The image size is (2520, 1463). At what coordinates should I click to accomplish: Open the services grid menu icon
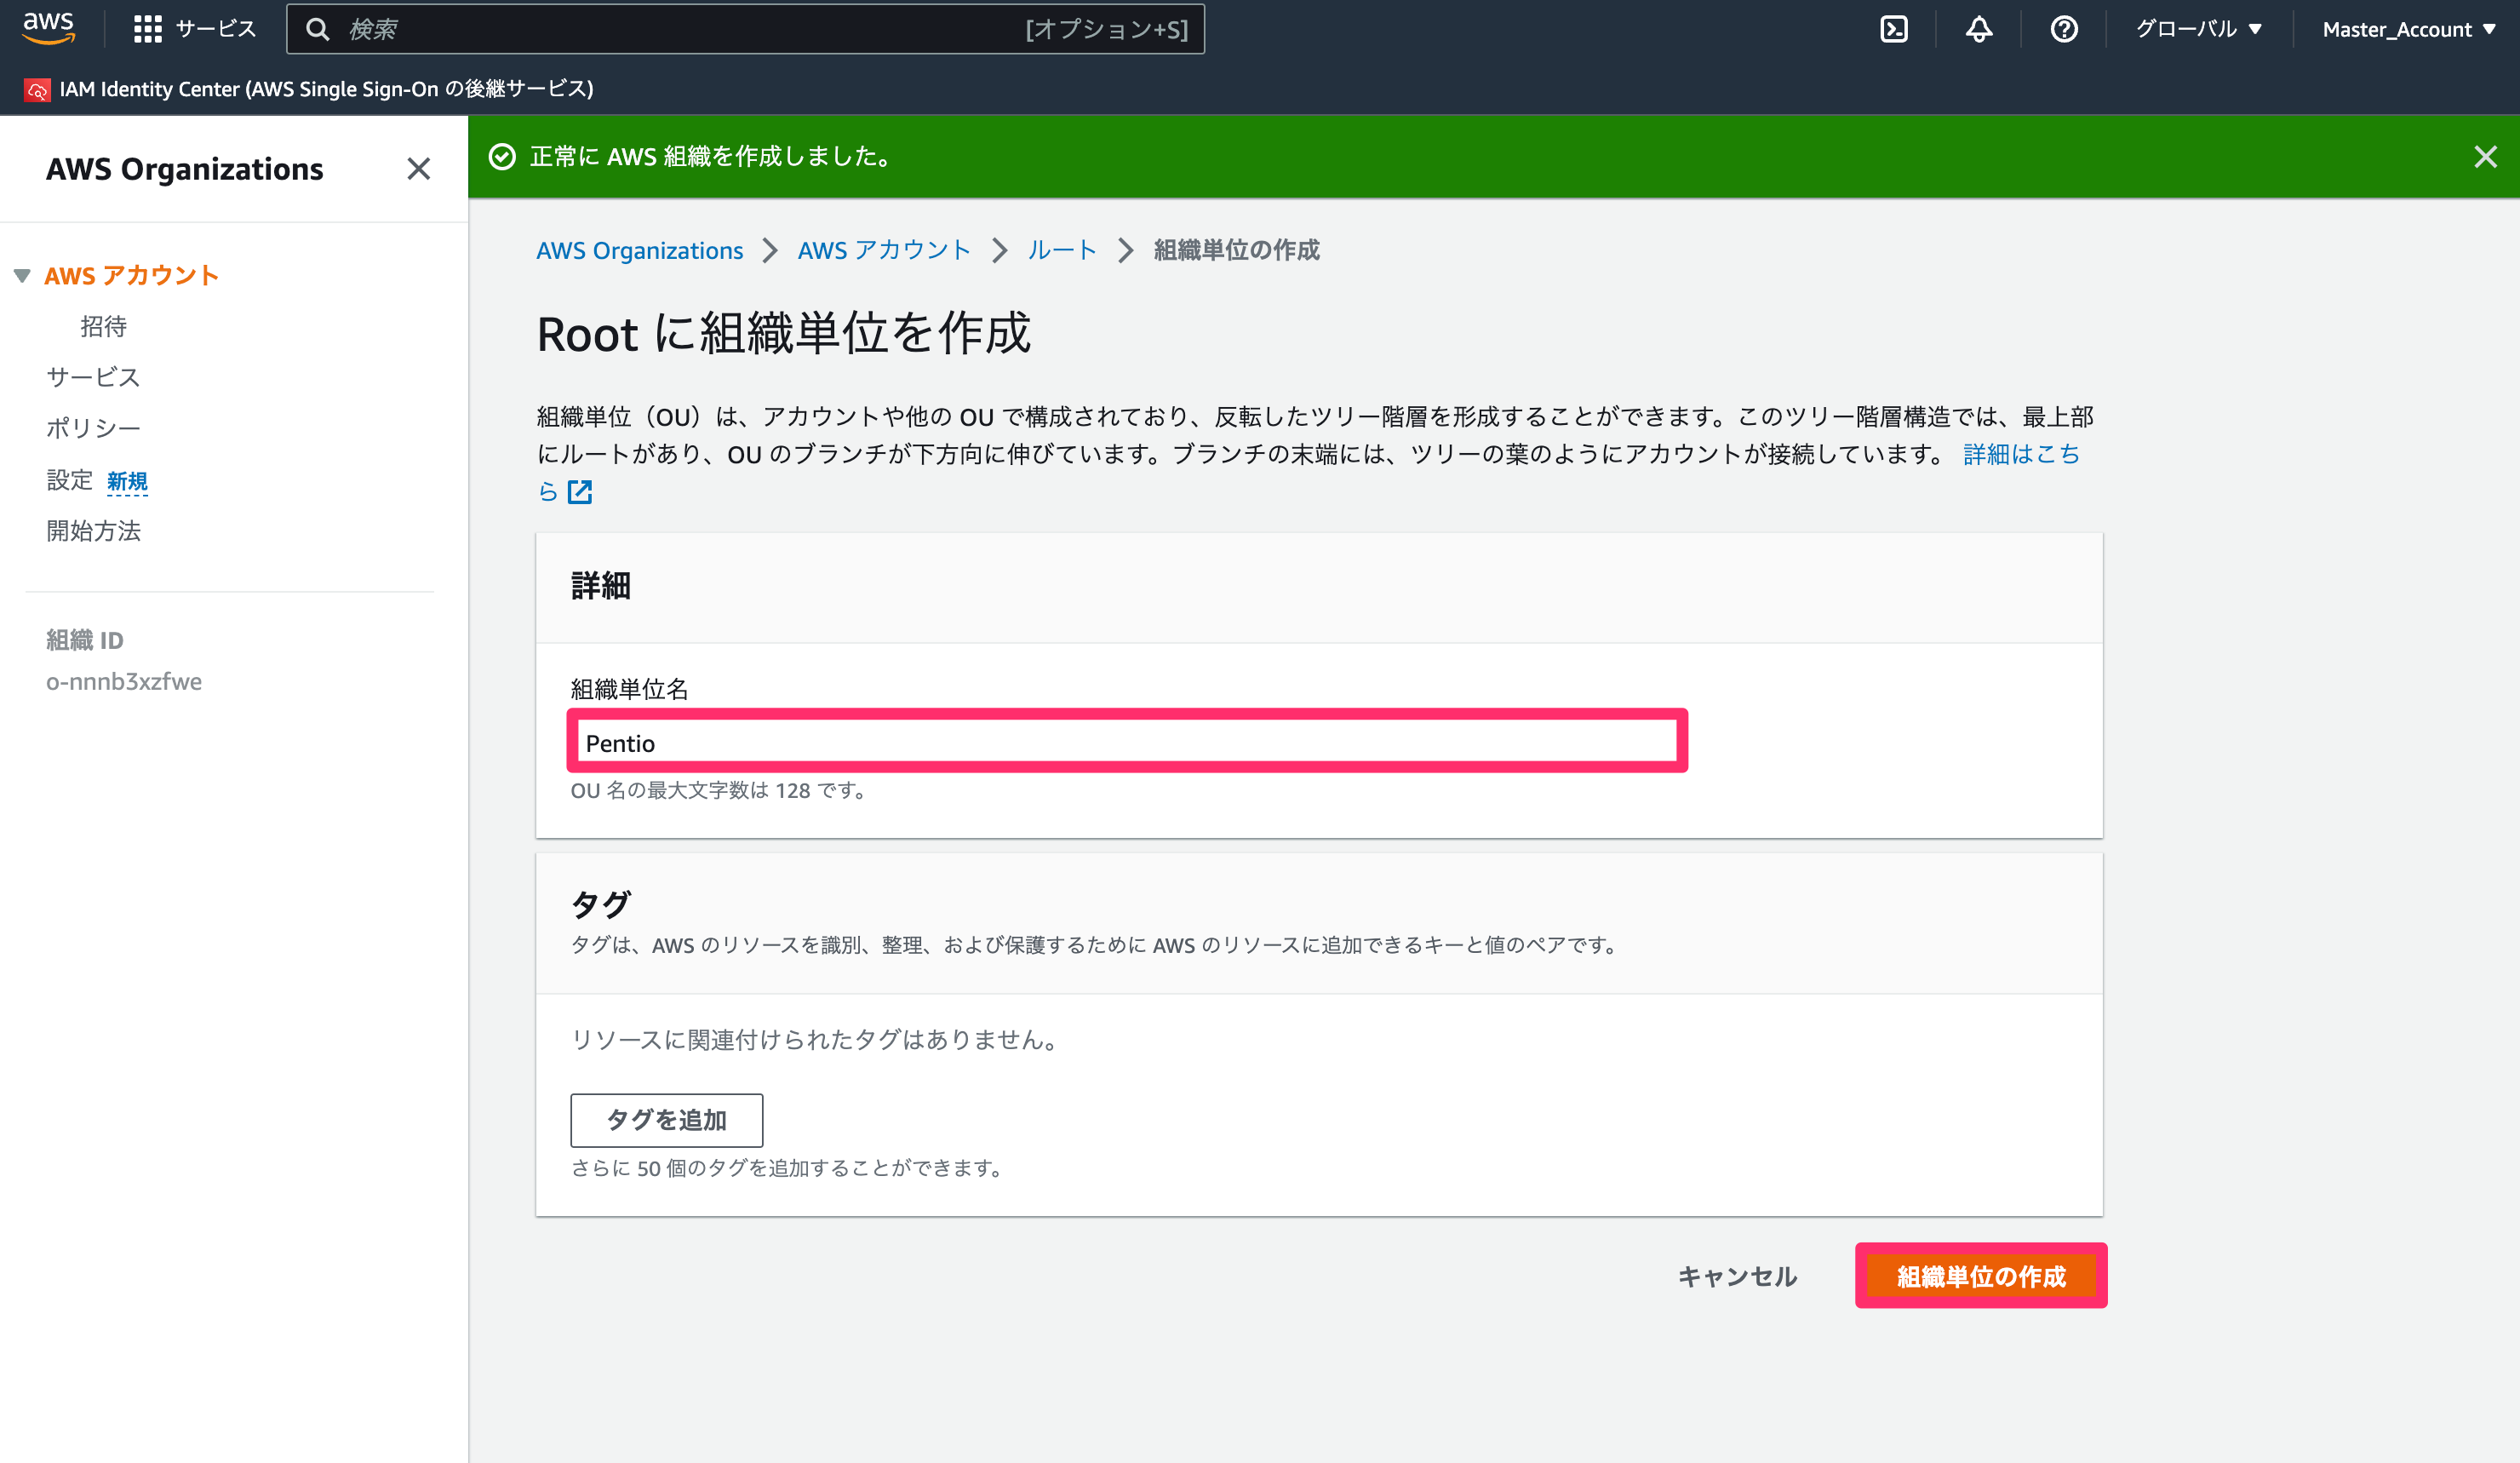148,29
